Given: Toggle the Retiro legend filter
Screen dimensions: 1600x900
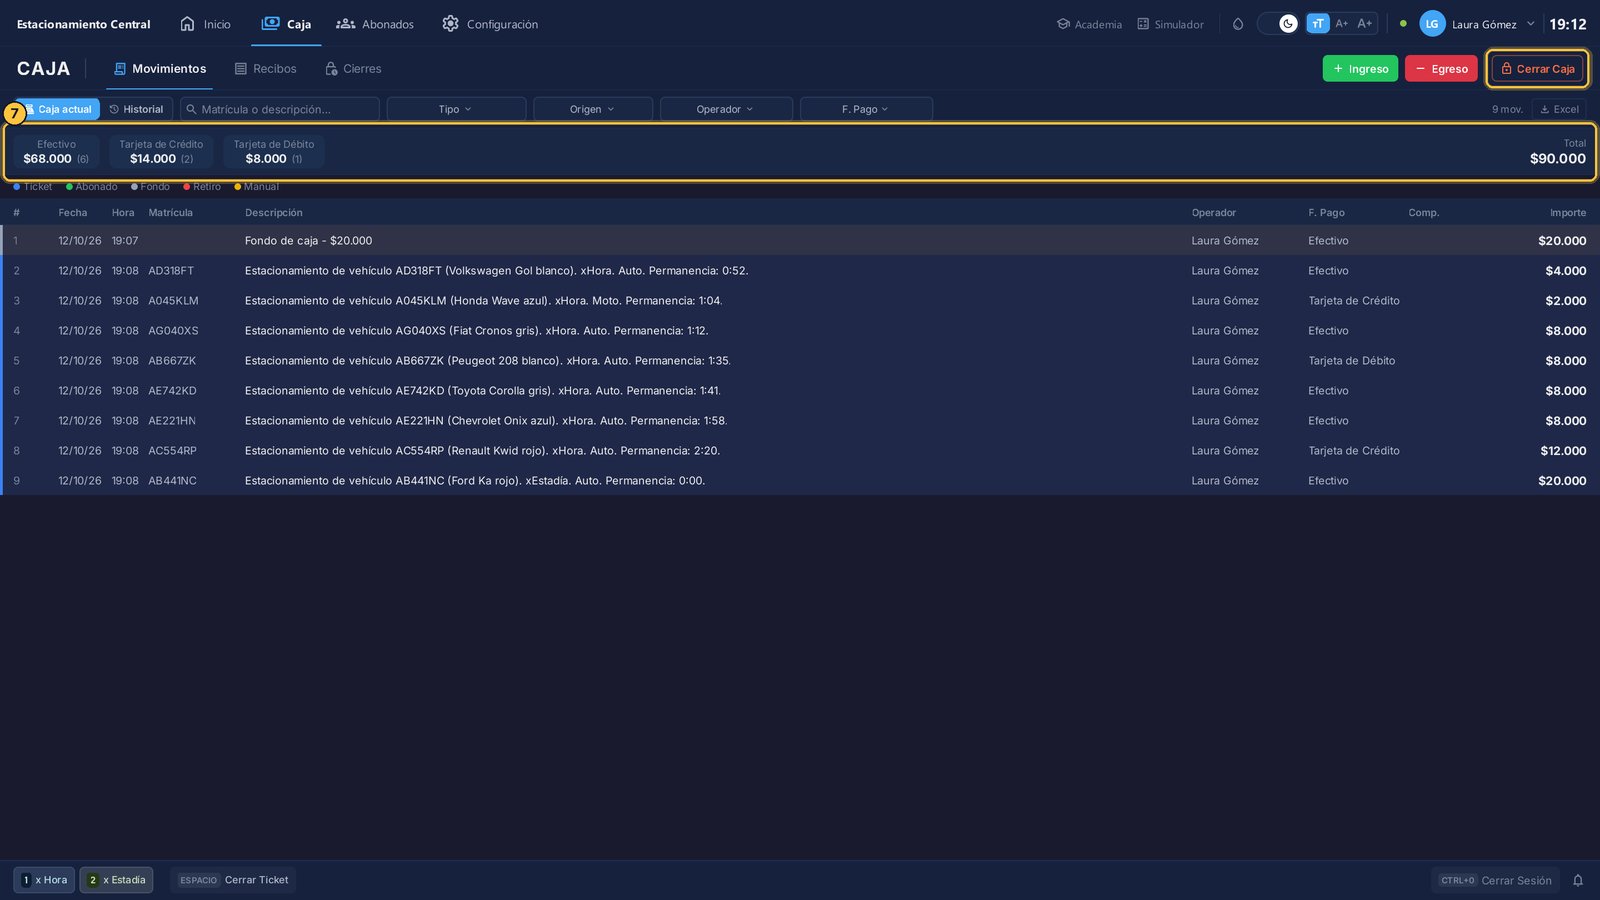Looking at the screenshot, I should [202, 187].
